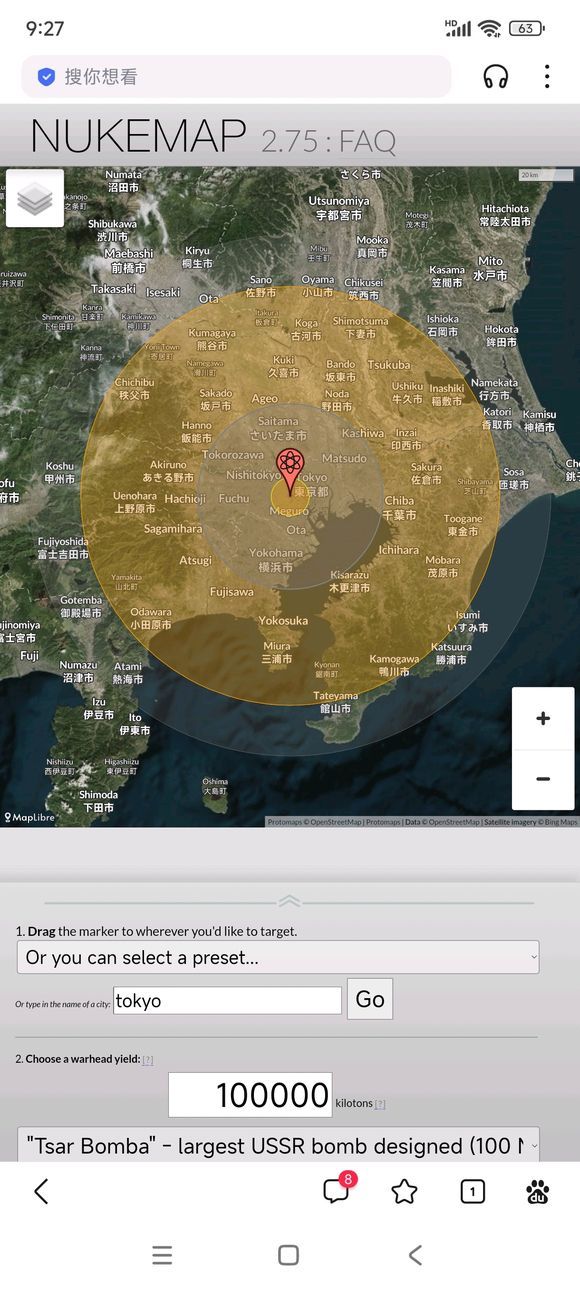Click the Go button
580x1289 pixels.
coord(370,999)
